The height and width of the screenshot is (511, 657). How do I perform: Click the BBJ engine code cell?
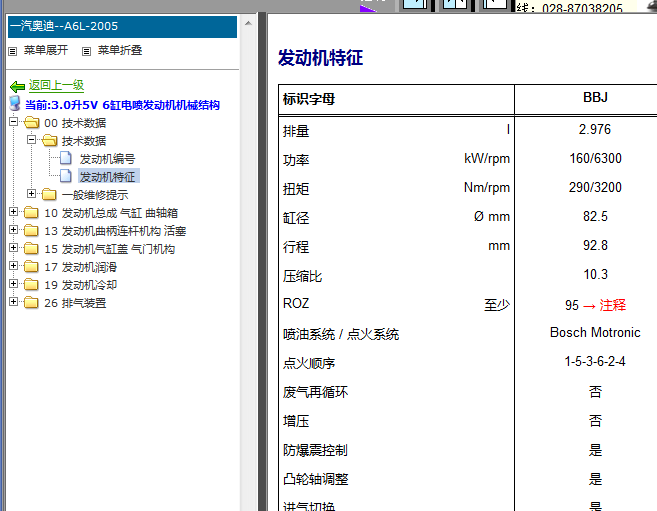pos(595,97)
